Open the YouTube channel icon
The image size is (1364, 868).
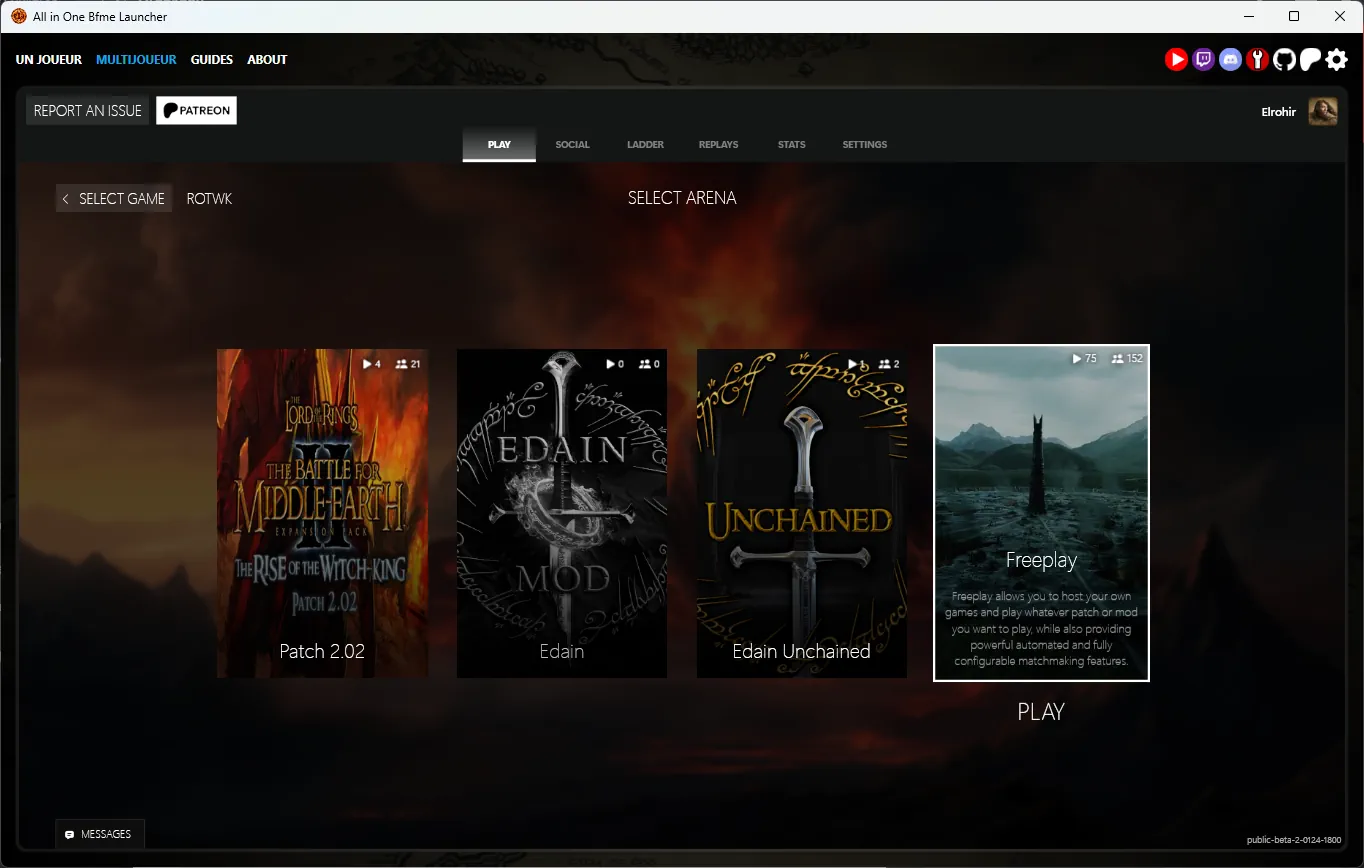coord(1176,60)
